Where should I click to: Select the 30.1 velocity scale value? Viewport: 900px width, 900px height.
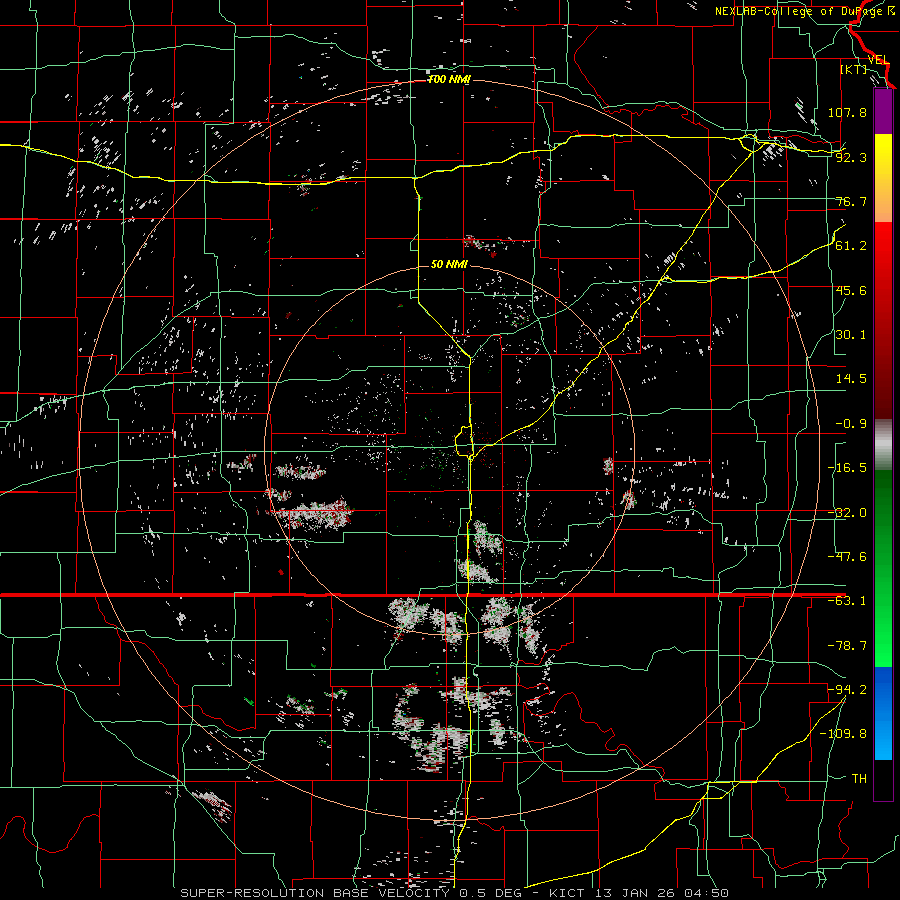point(851,335)
